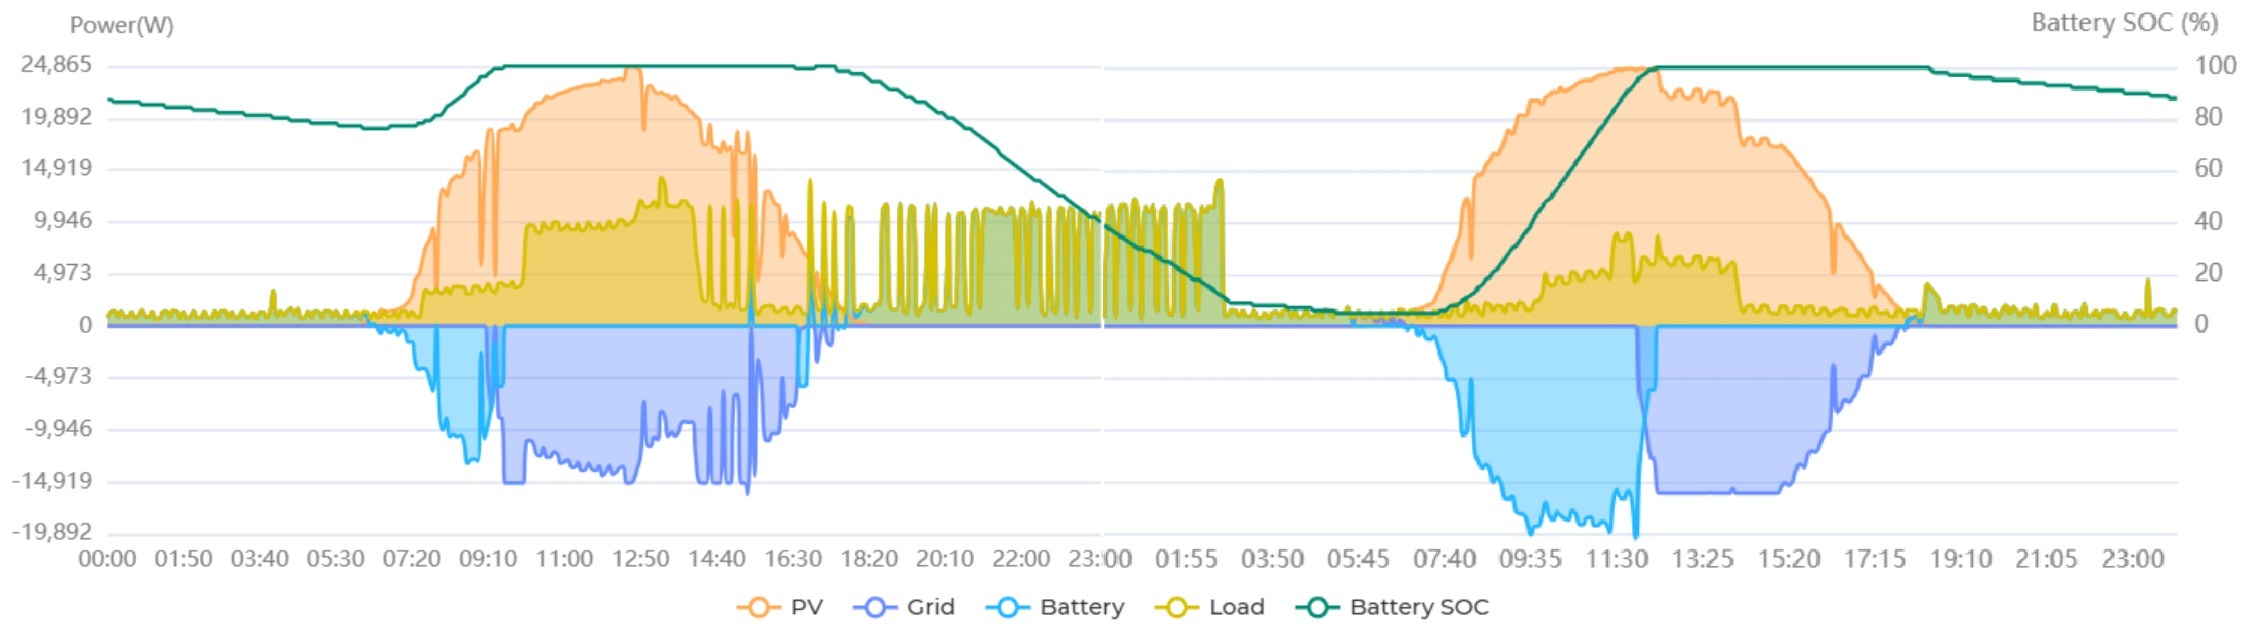Toggle the Load series legend text
Viewport: 2248px width, 635px height.
pyautogui.click(x=1236, y=607)
